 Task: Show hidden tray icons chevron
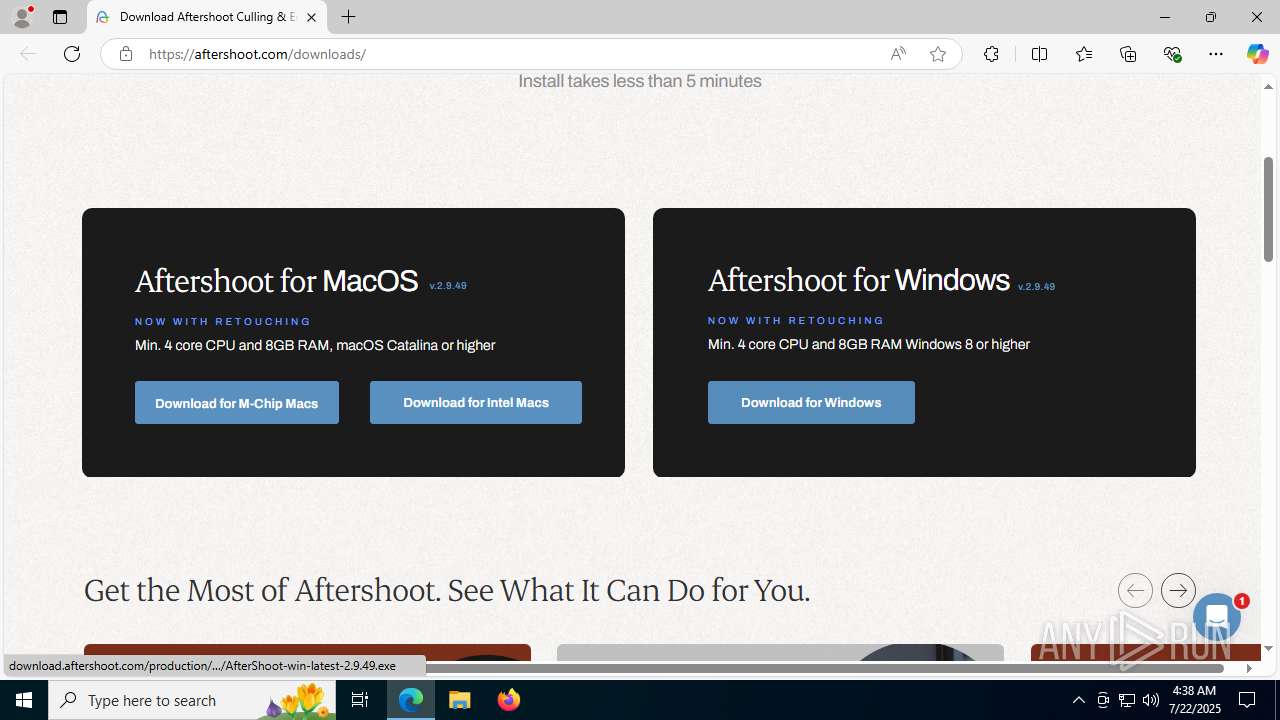[1078, 700]
